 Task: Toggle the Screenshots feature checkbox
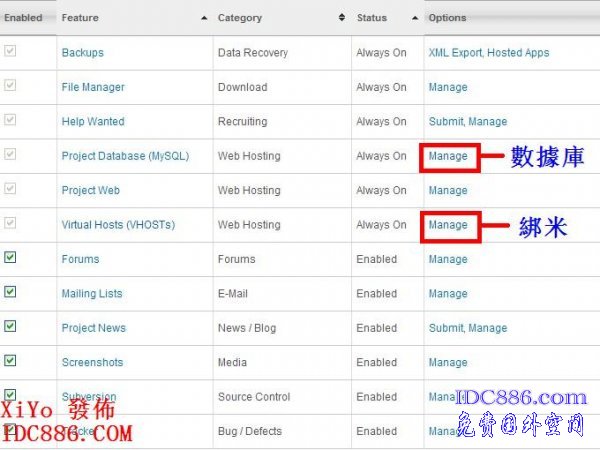[10, 361]
